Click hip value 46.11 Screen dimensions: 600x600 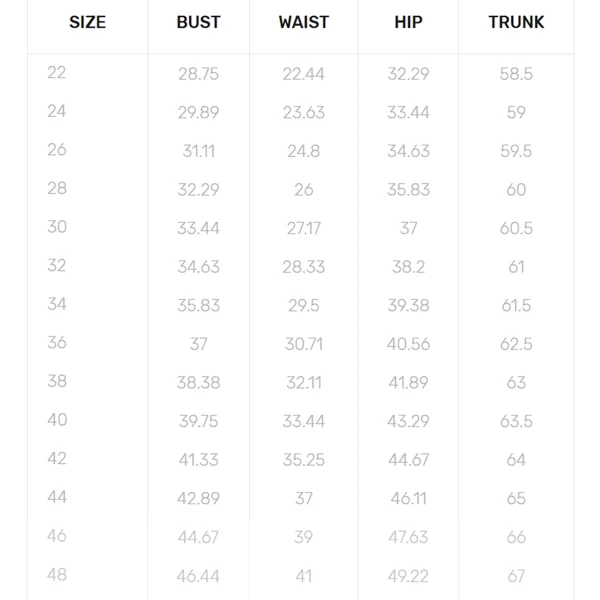[x=408, y=499]
